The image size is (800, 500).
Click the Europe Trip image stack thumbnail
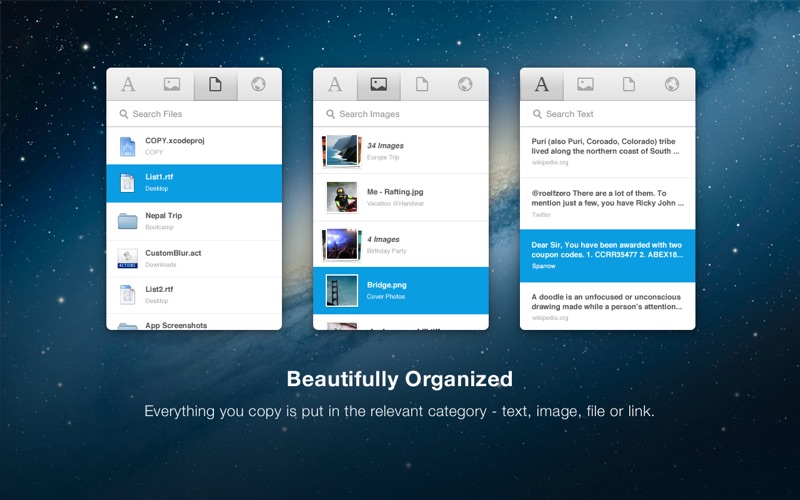point(342,151)
